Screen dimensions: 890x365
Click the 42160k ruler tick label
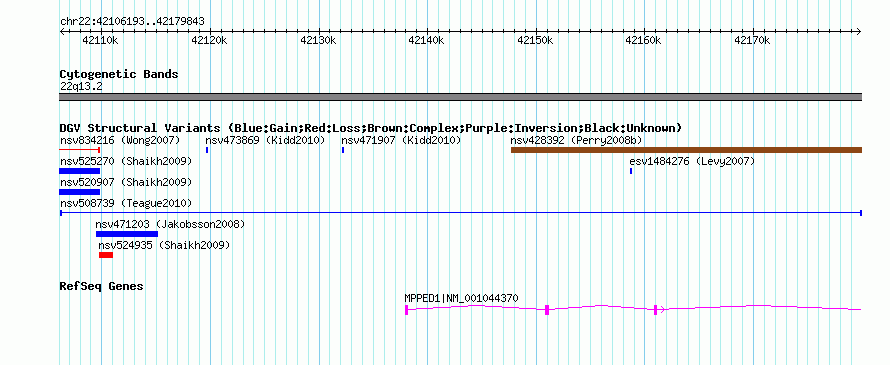(644, 40)
